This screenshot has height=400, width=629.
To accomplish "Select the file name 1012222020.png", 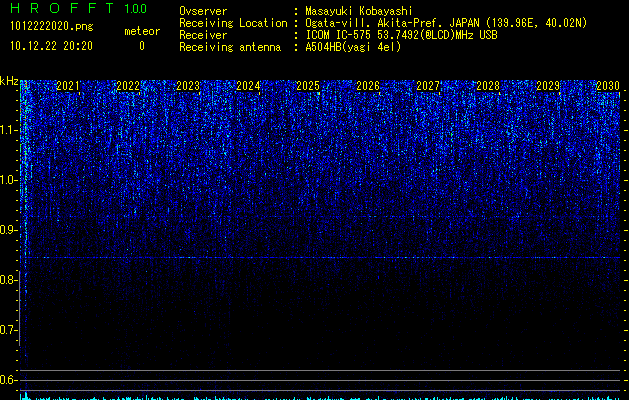I will point(52,27).
